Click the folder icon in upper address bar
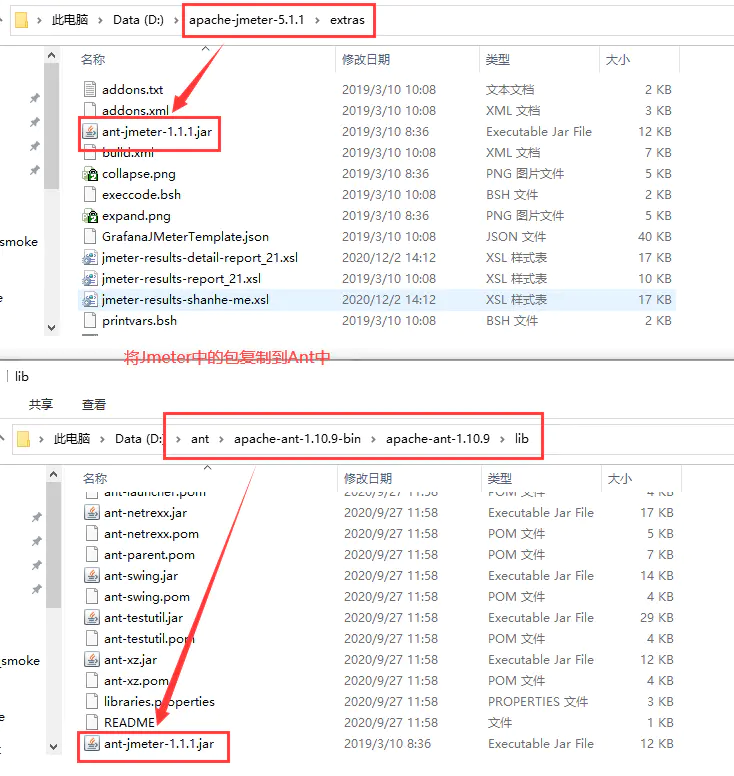This screenshot has height=776, width=734. tap(21, 20)
